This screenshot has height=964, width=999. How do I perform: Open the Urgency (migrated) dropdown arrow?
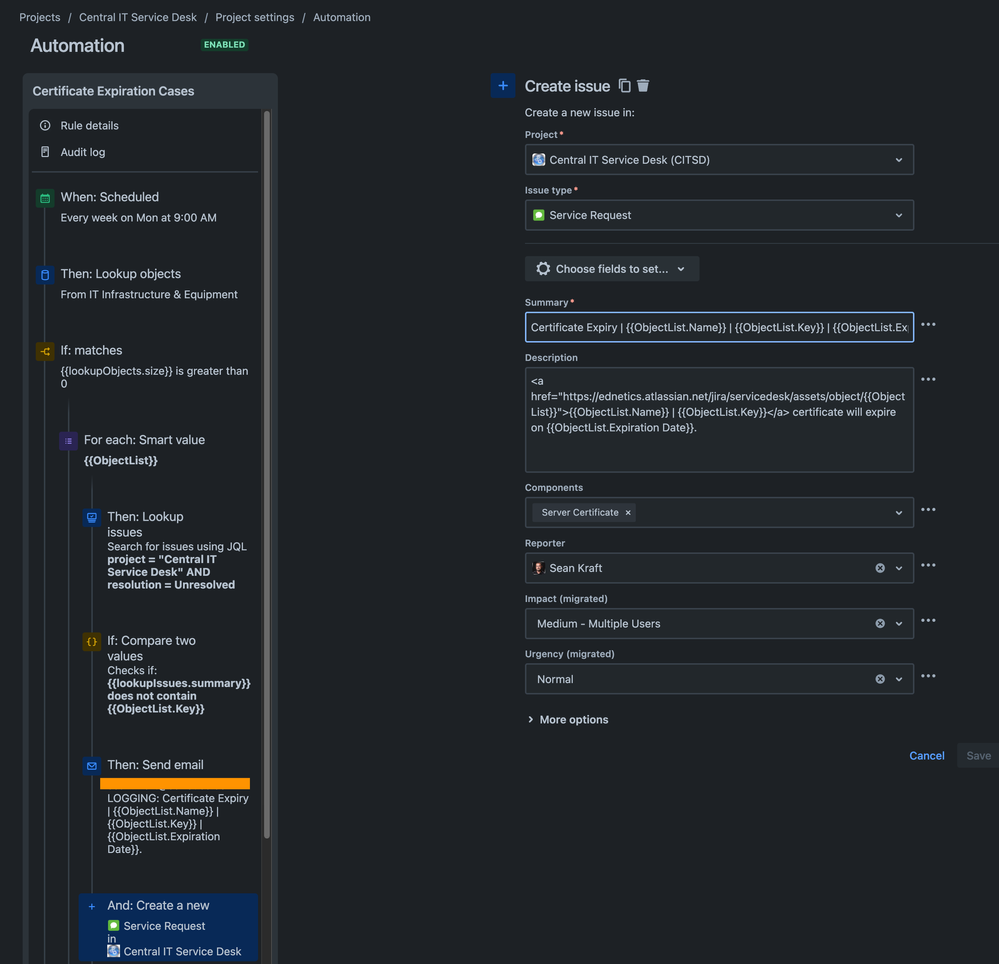click(x=899, y=679)
